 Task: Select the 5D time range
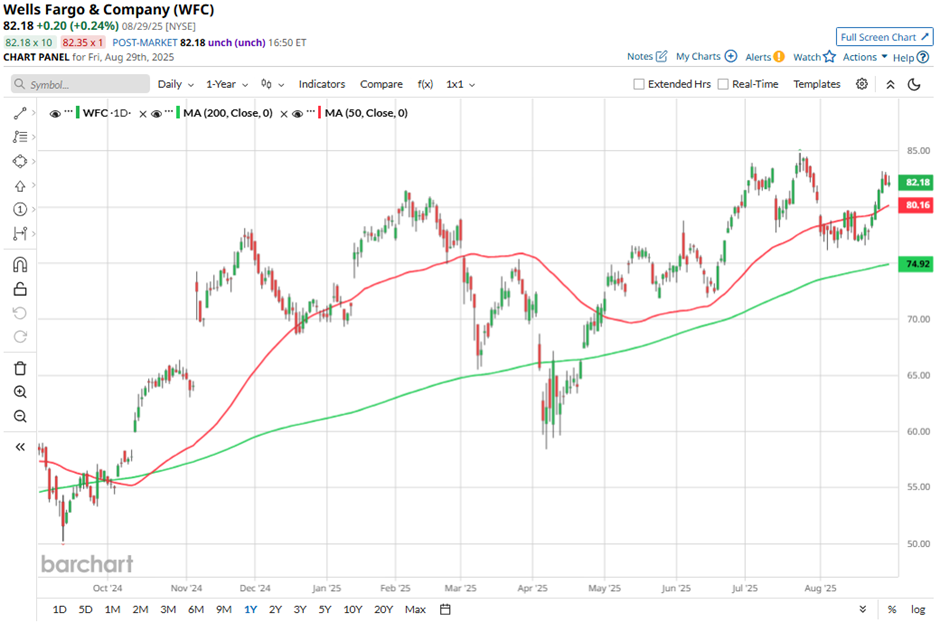pyautogui.click(x=86, y=609)
